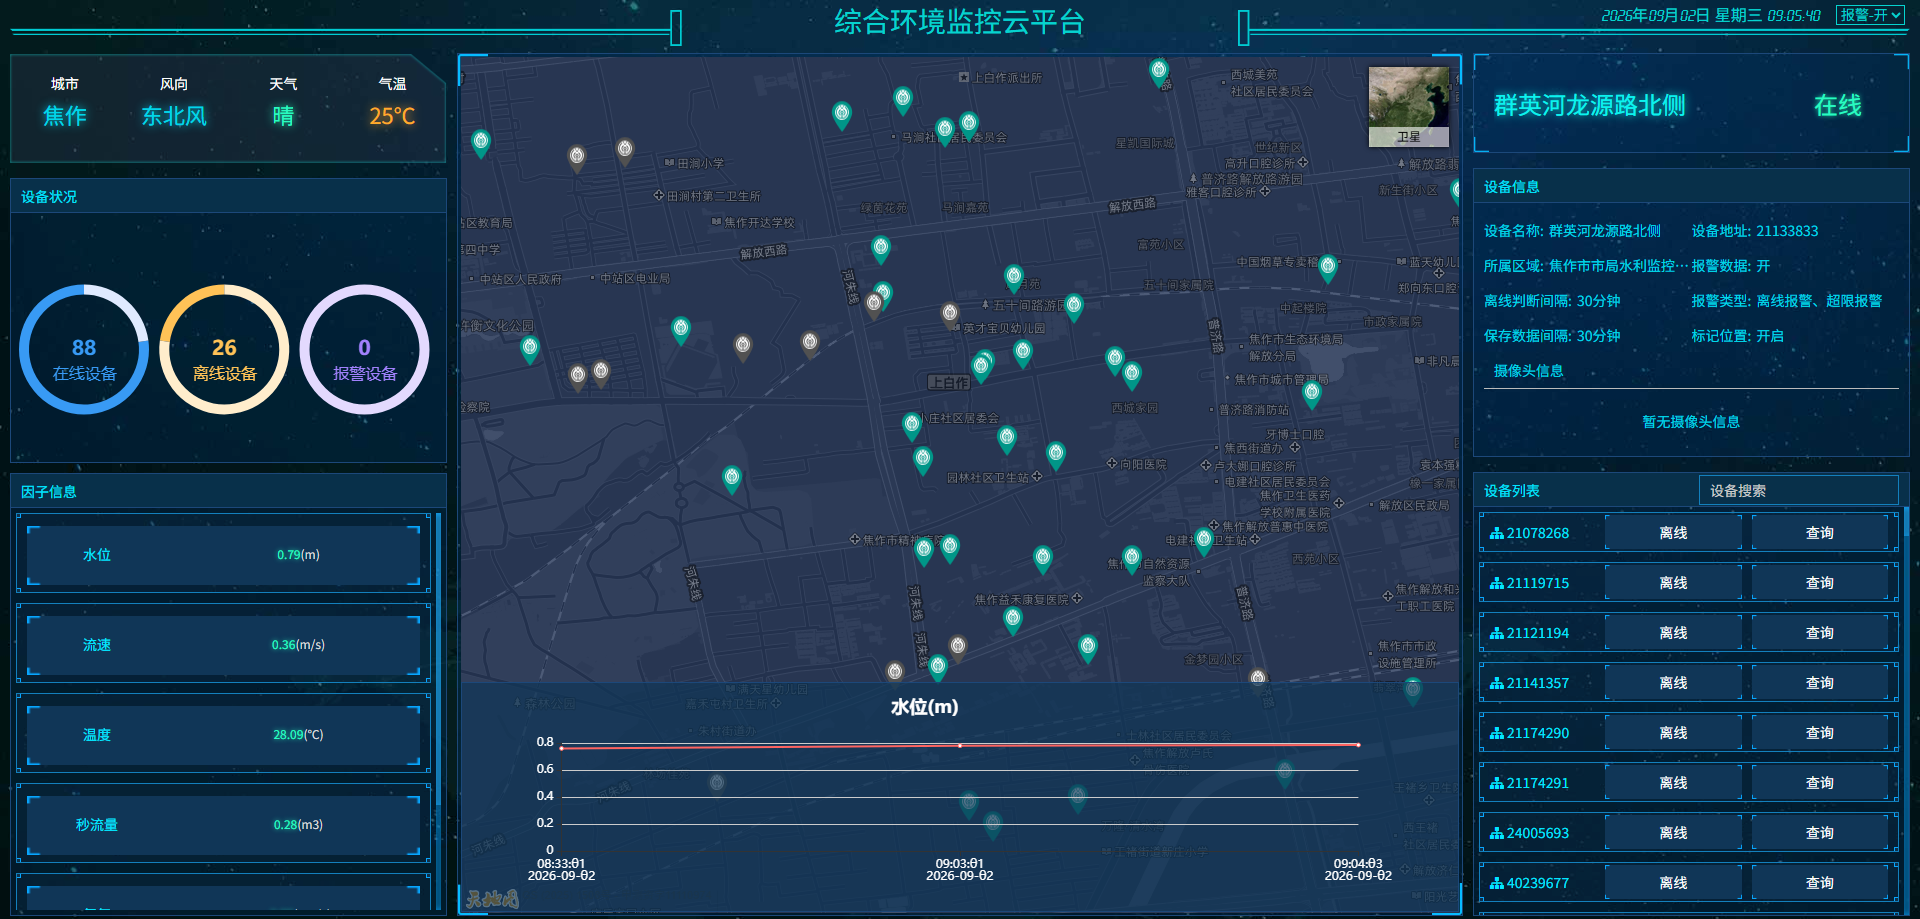
Task: Click green marker left of 向阳医院
Action: tap(1056, 455)
